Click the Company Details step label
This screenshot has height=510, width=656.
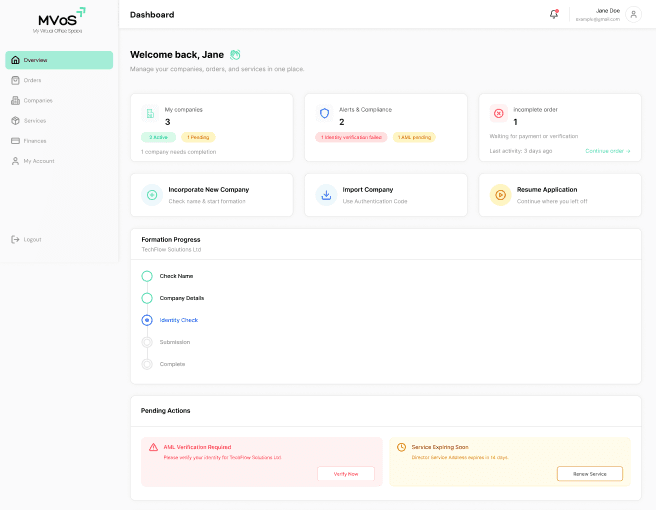pyautogui.click(x=182, y=298)
